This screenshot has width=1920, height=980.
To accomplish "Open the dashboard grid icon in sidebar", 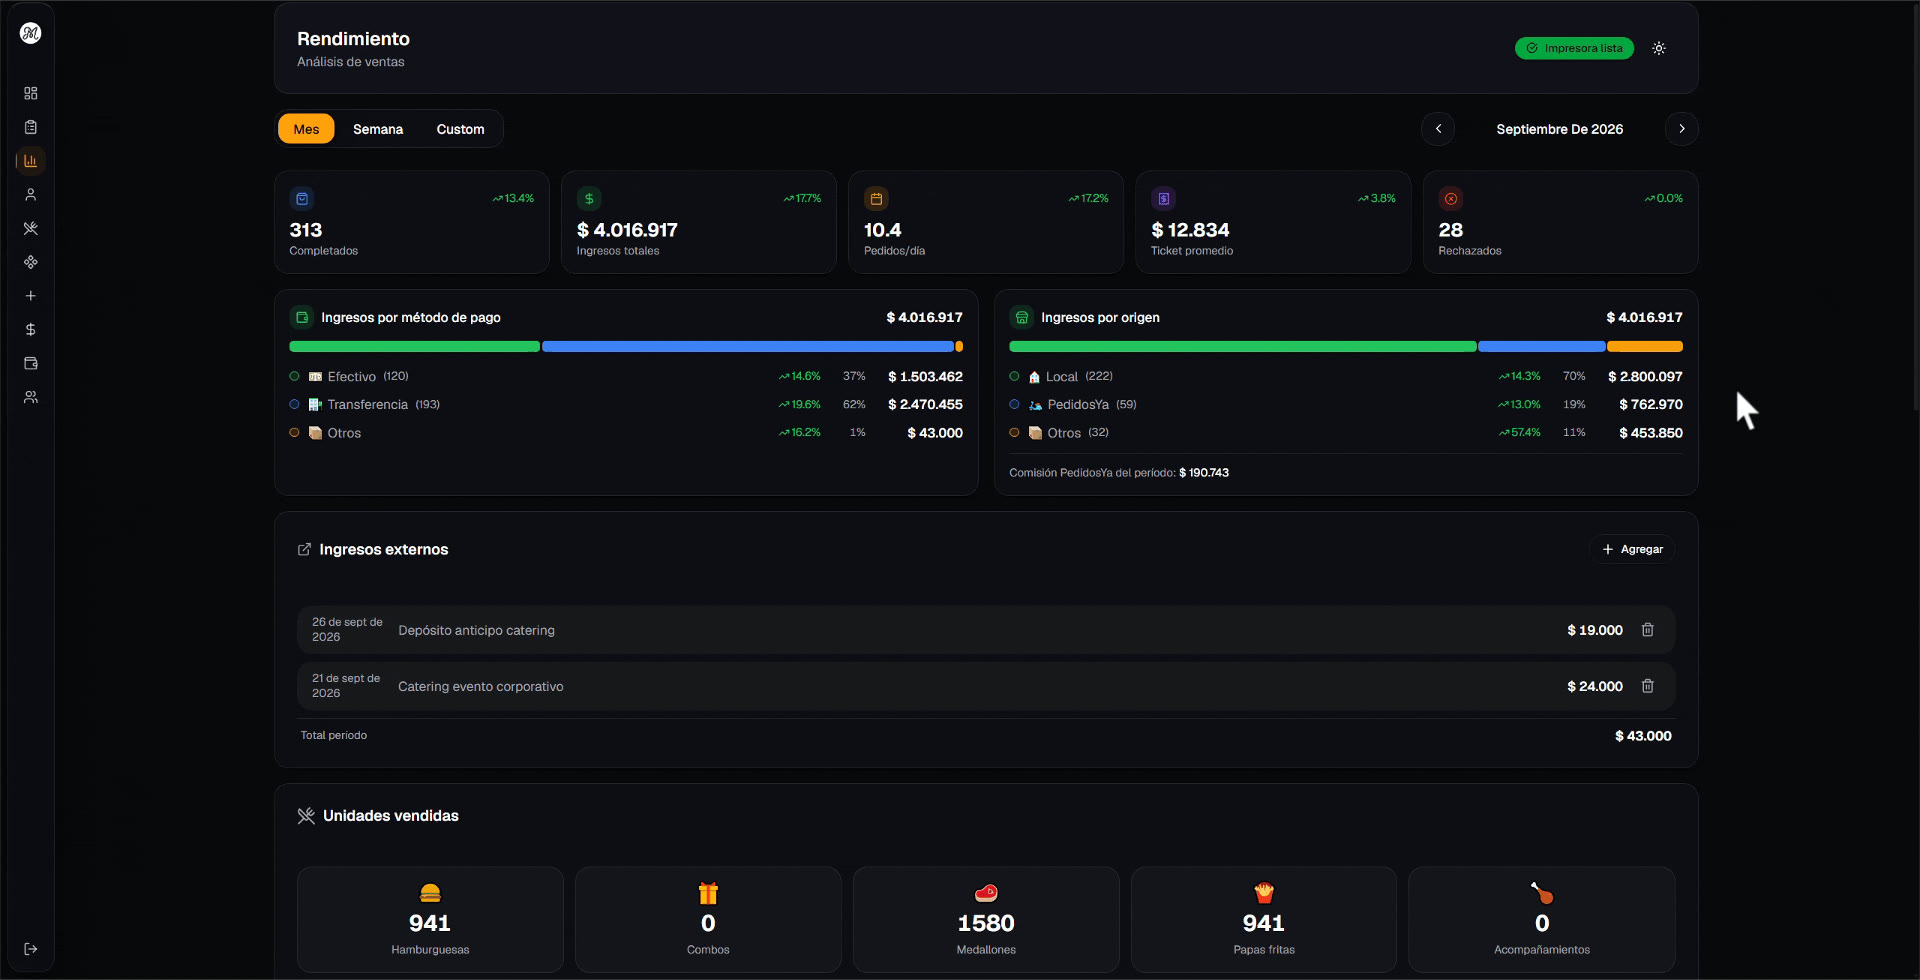I will point(31,93).
